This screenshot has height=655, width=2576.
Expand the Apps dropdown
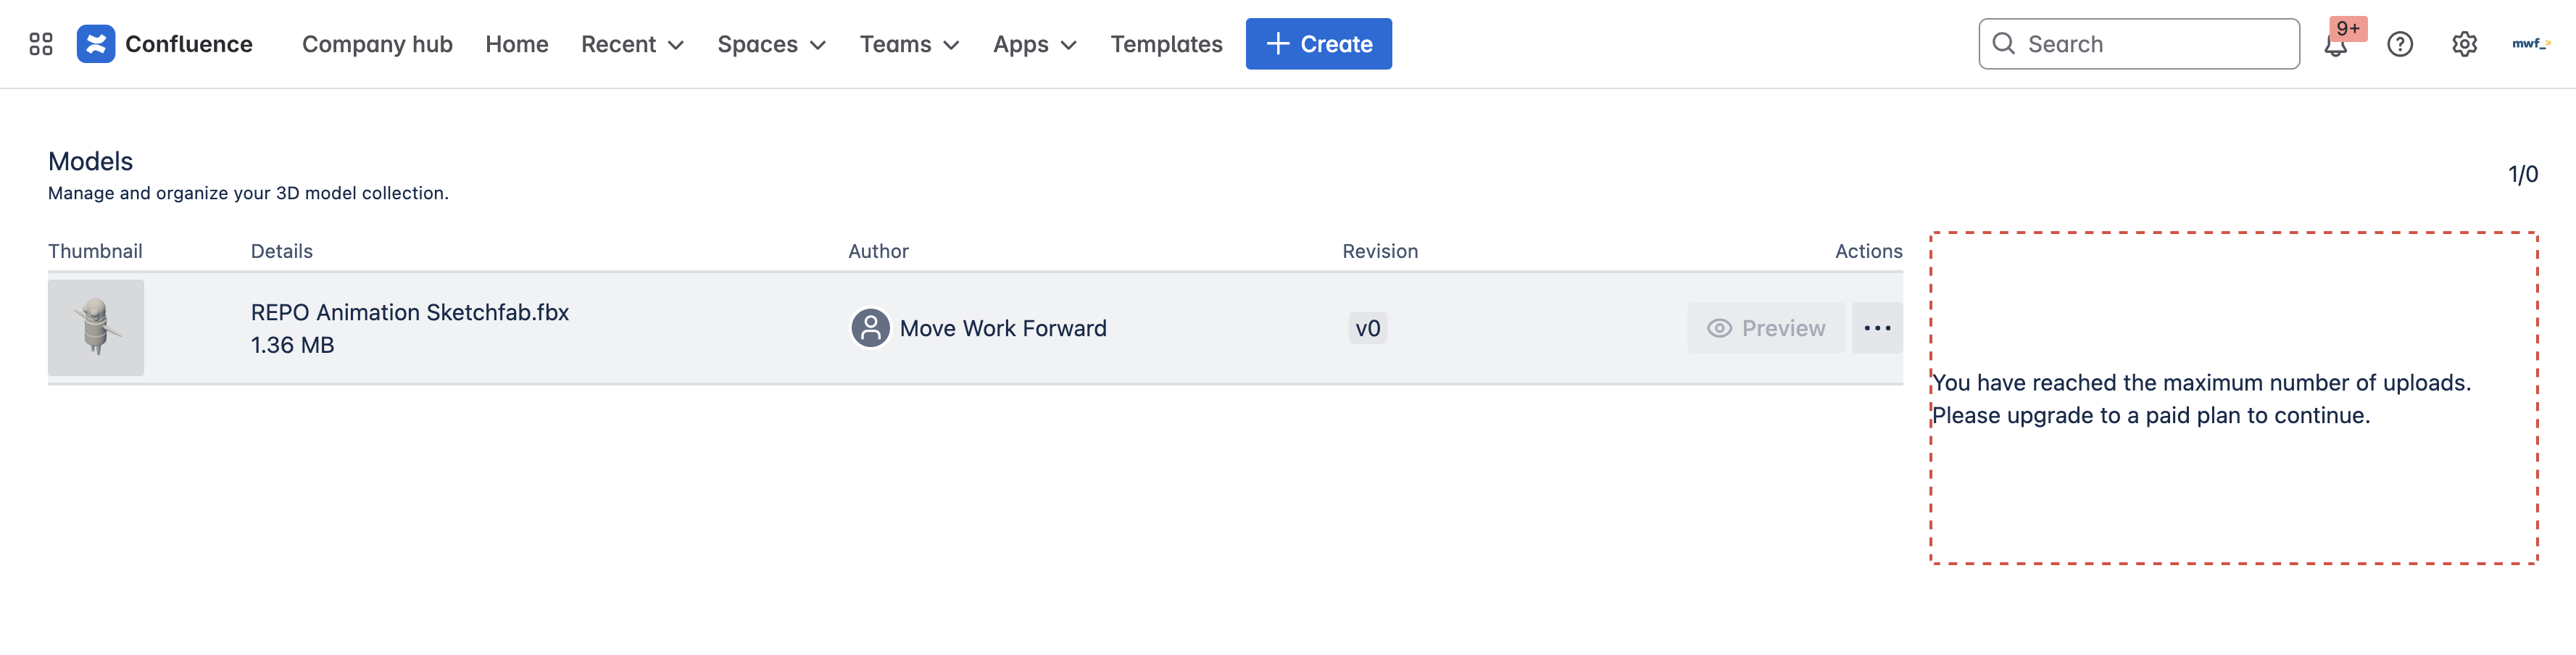(1034, 44)
